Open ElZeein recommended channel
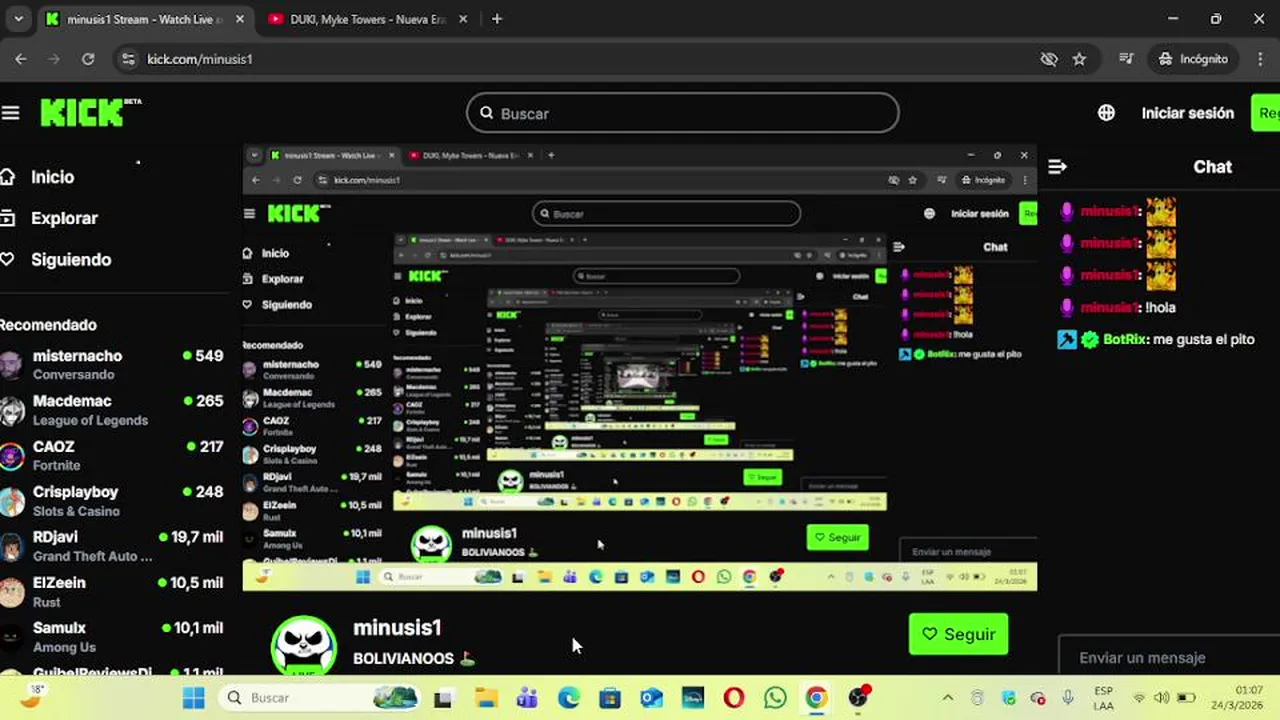The height and width of the screenshot is (720, 1280). [112, 592]
